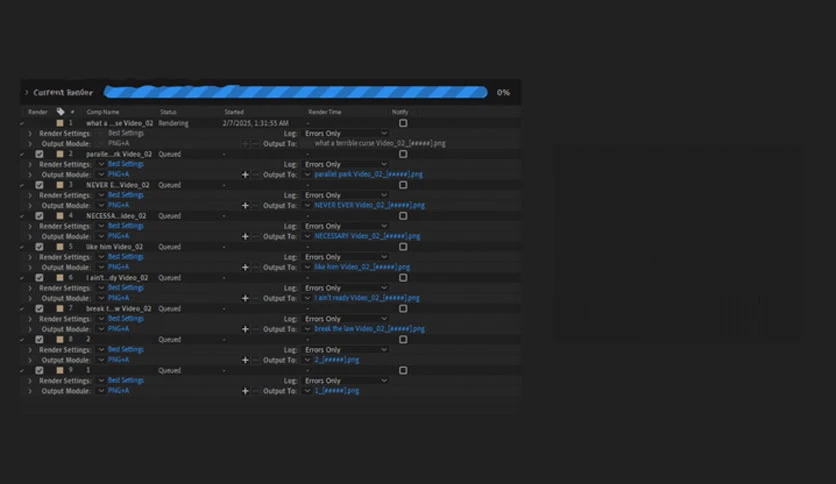Open Best Settings link for parallel park item
Image resolution: width=836 pixels, height=484 pixels.
[x=126, y=164]
